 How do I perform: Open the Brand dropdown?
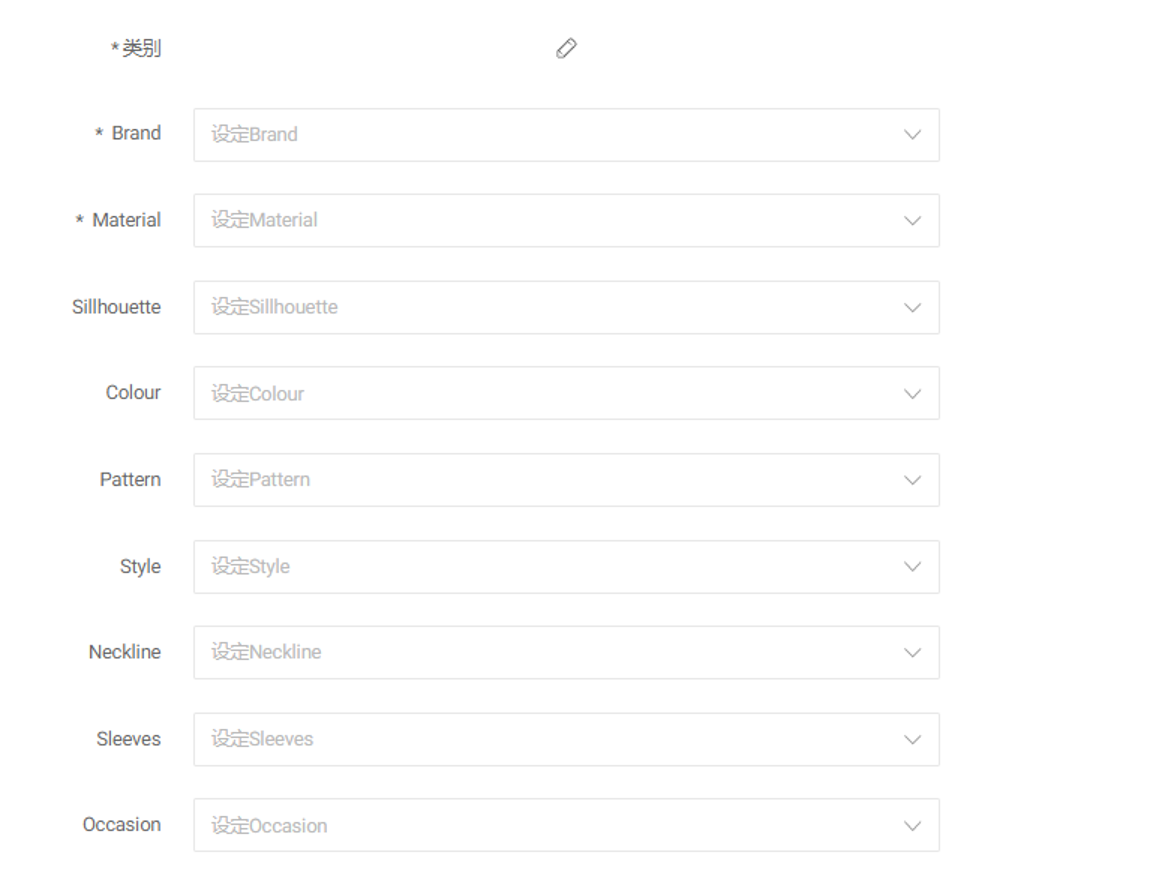point(566,135)
